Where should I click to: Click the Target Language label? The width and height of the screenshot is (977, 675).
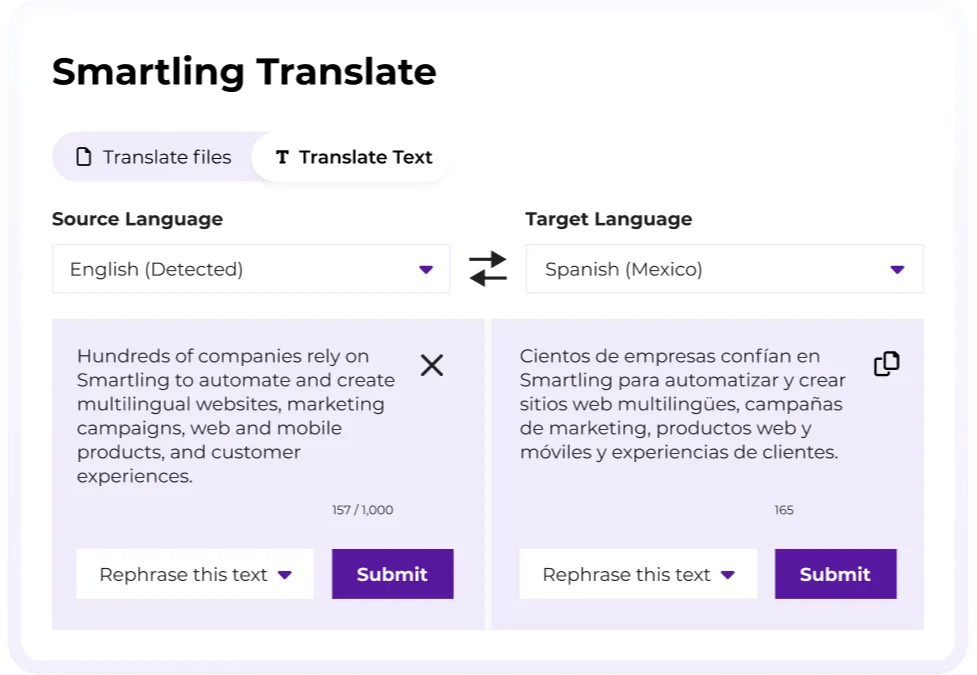coord(609,219)
